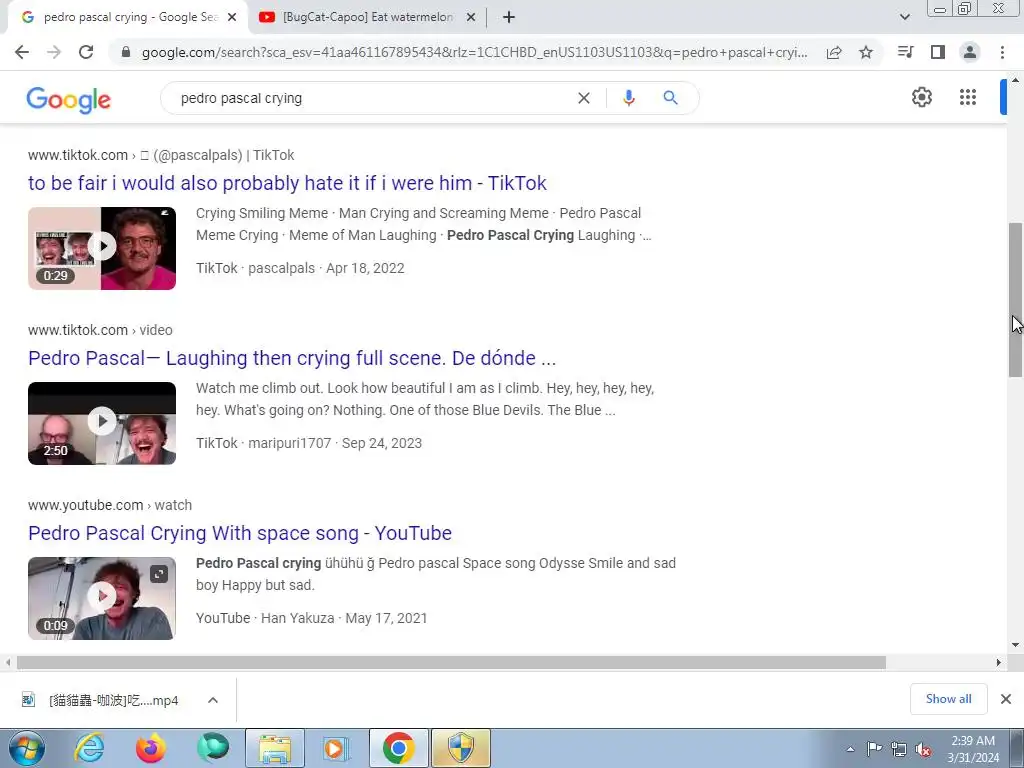The width and height of the screenshot is (1024, 768).
Task: Switch to the BugCat-Capoo YouTube tab
Action: pyautogui.click(x=368, y=18)
